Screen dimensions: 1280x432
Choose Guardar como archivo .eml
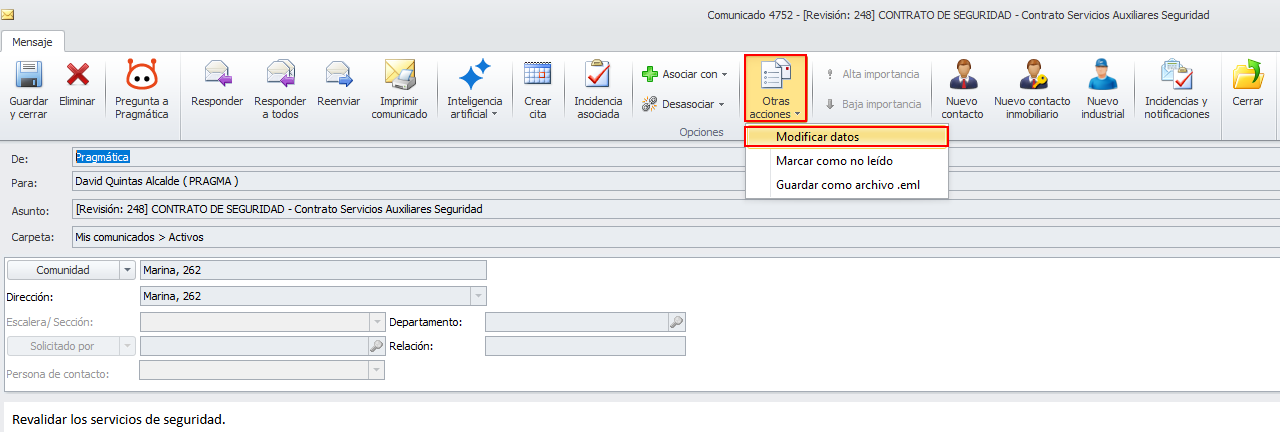coord(847,184)
